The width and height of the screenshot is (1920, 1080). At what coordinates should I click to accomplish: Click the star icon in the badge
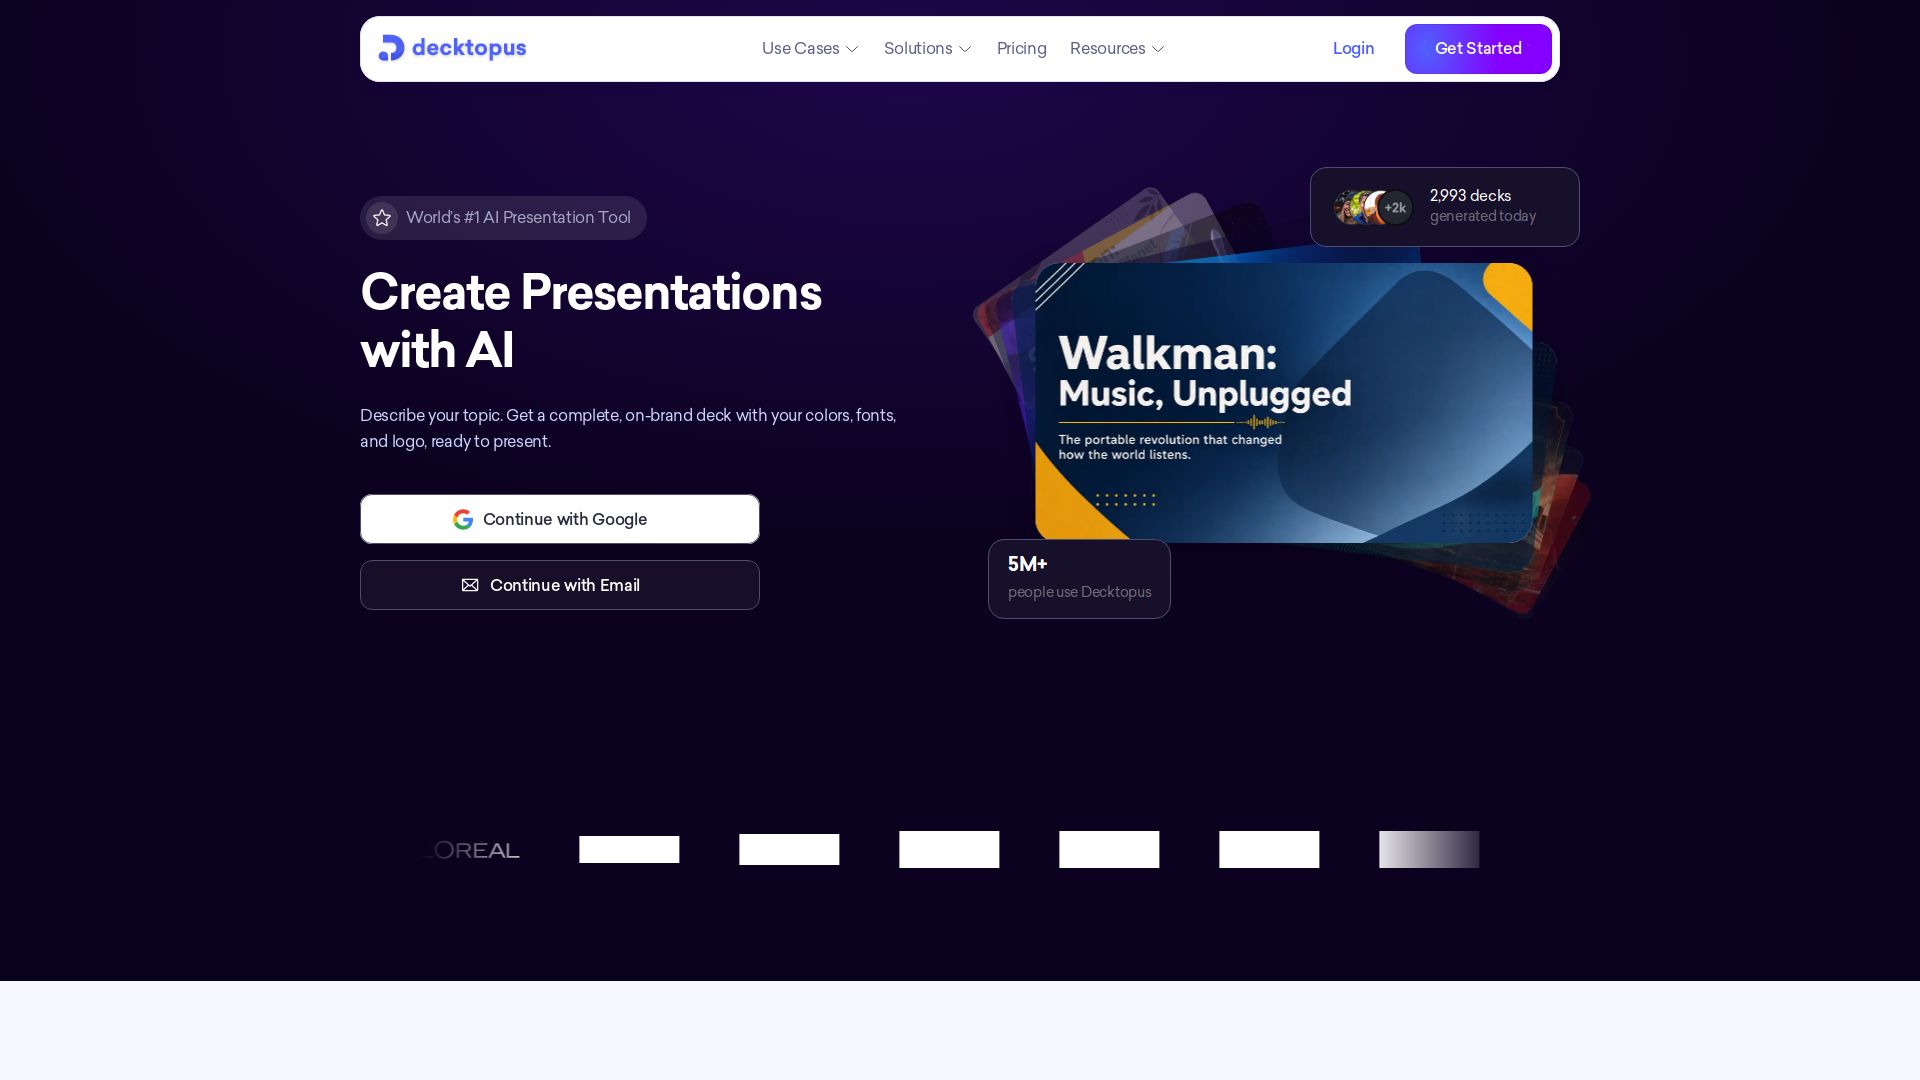click(x=382, y=218)
